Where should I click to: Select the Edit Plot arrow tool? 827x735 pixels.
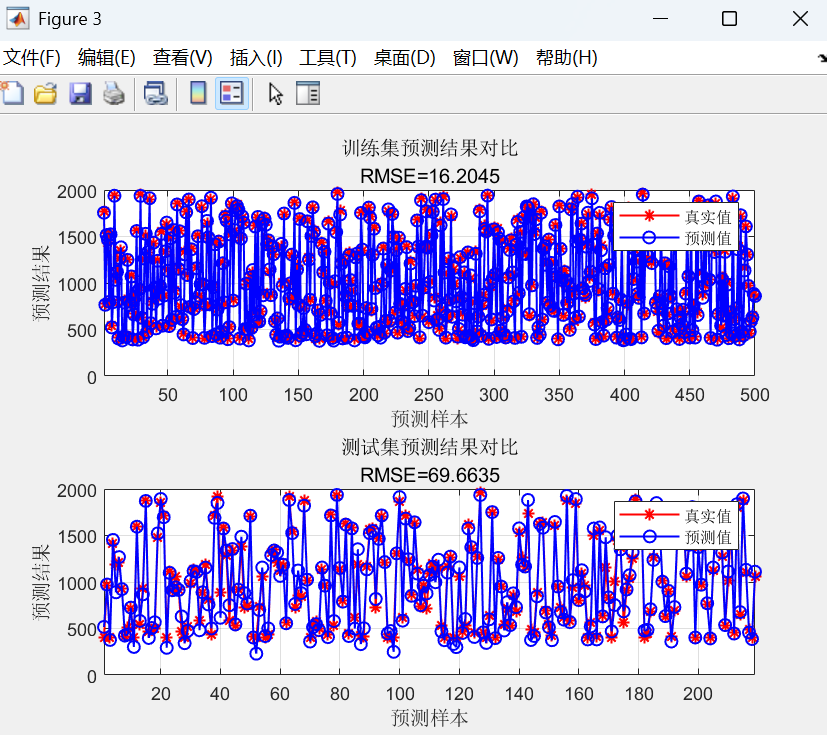(275, 94)
